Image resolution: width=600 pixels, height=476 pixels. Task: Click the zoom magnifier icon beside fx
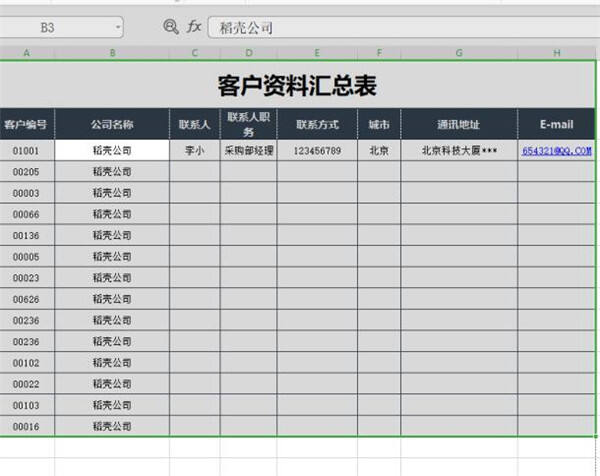(x=171, y=27)
